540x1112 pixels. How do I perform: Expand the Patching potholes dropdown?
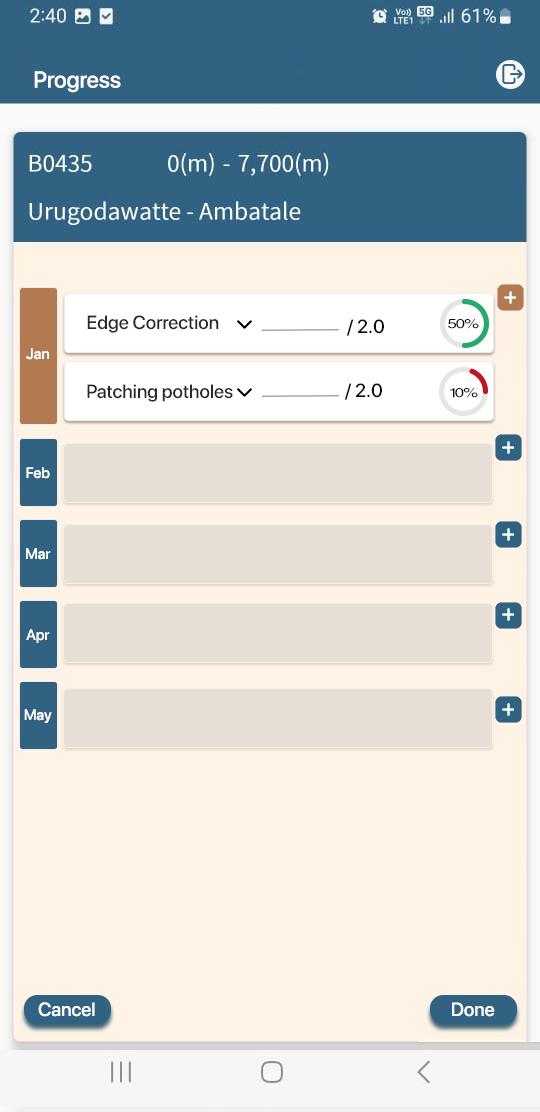coord(244,392)
